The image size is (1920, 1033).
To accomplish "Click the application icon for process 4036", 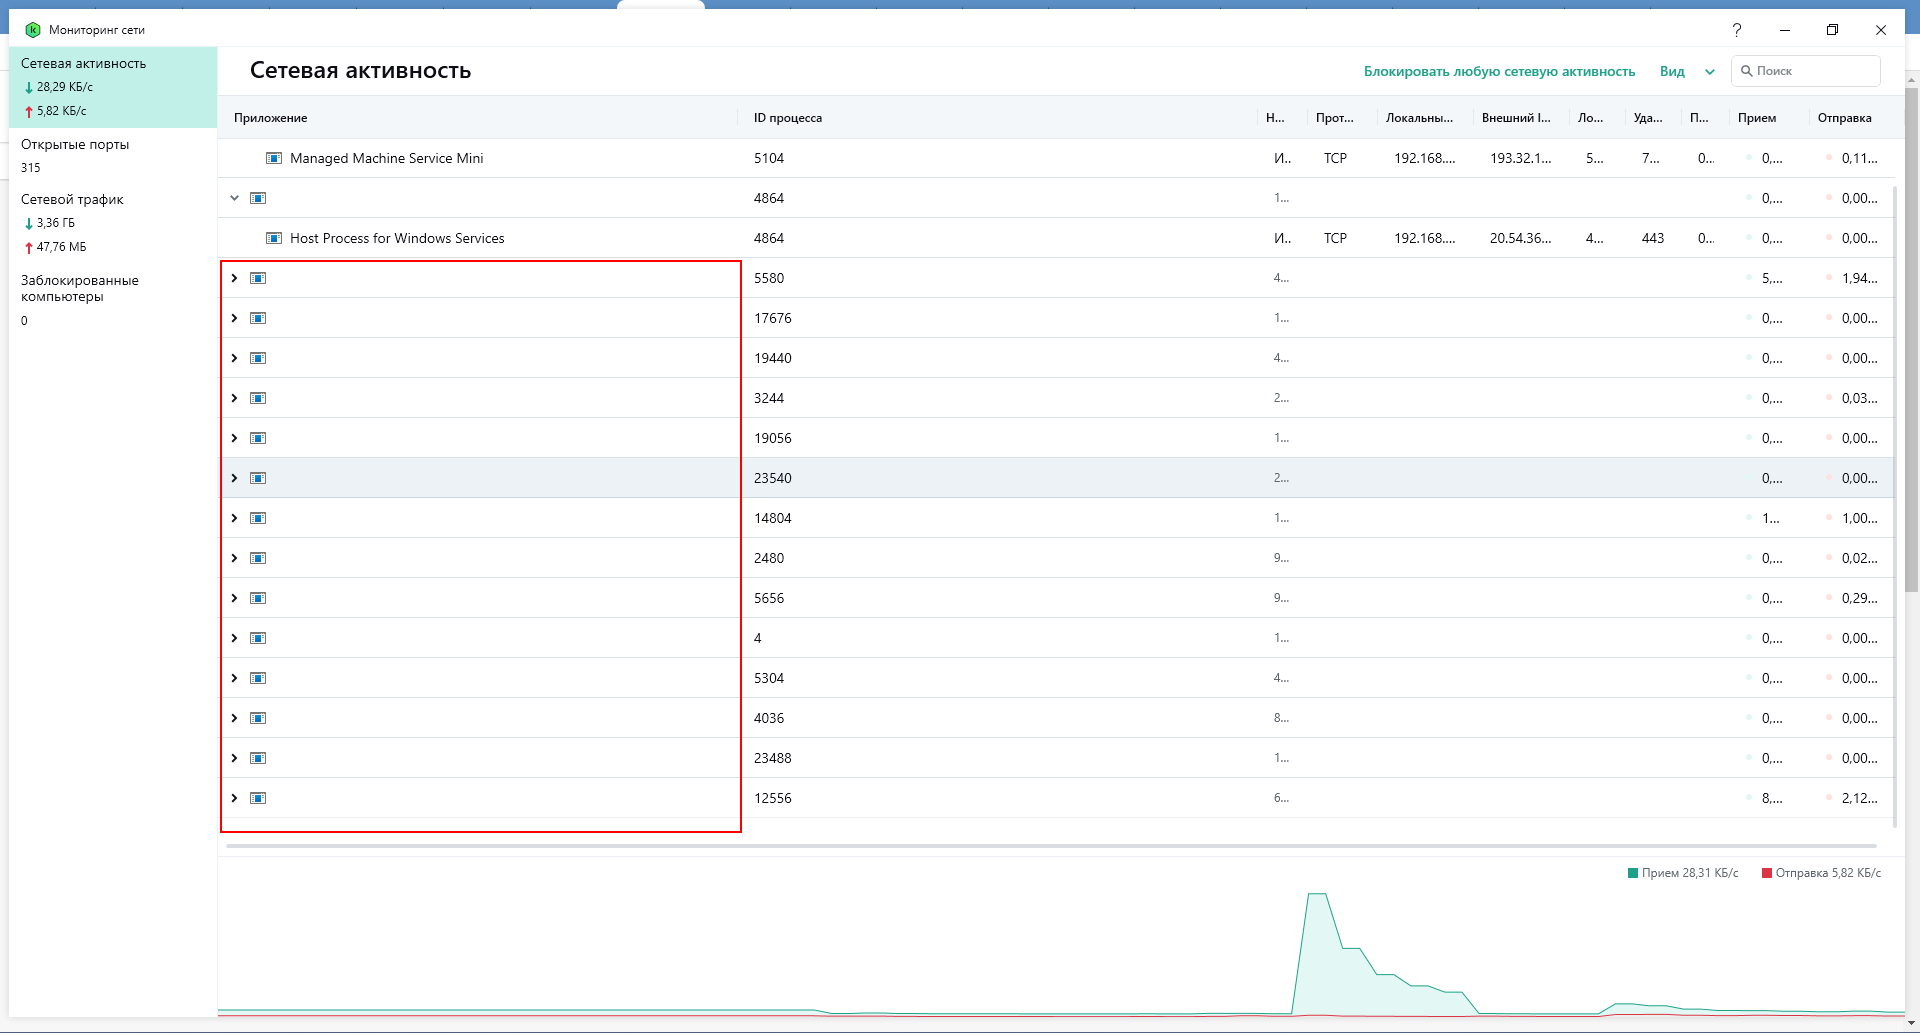I will [258, 718].
